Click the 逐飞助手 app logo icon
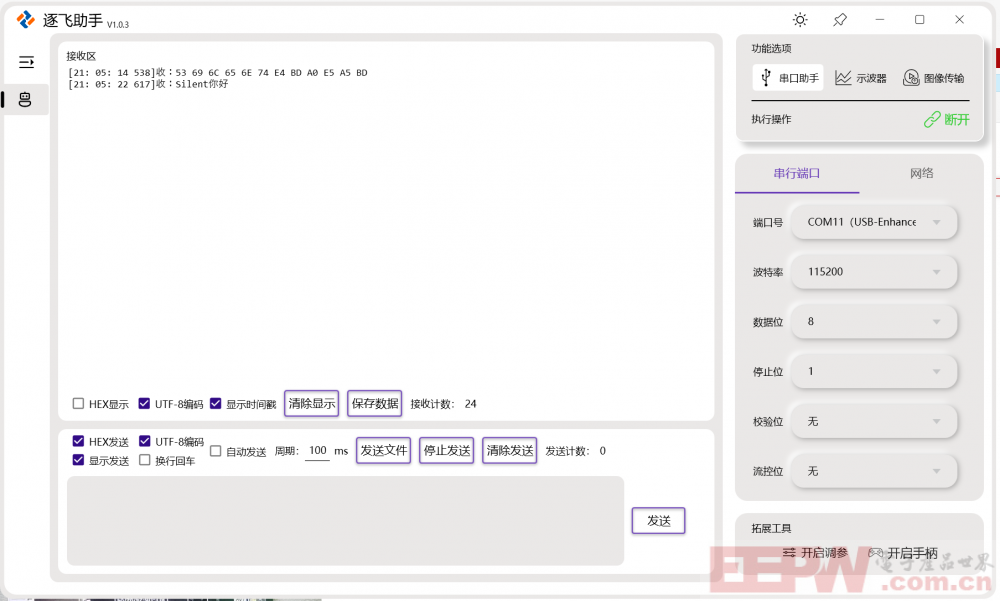Screen dimensions: 1000x601 click(26, 20)
